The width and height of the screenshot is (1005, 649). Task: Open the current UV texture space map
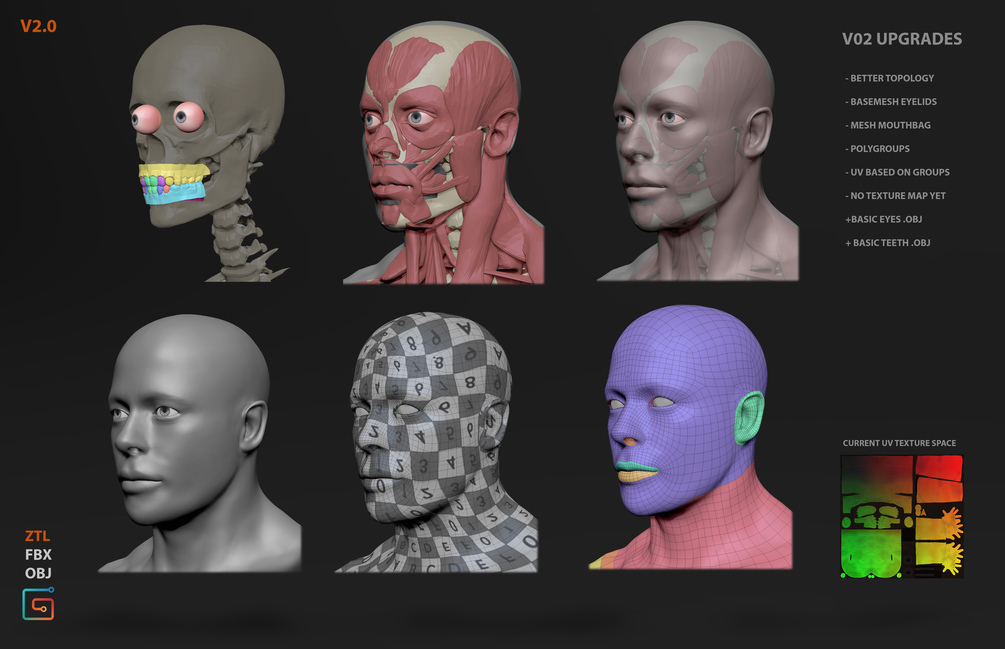coord(902,516)
